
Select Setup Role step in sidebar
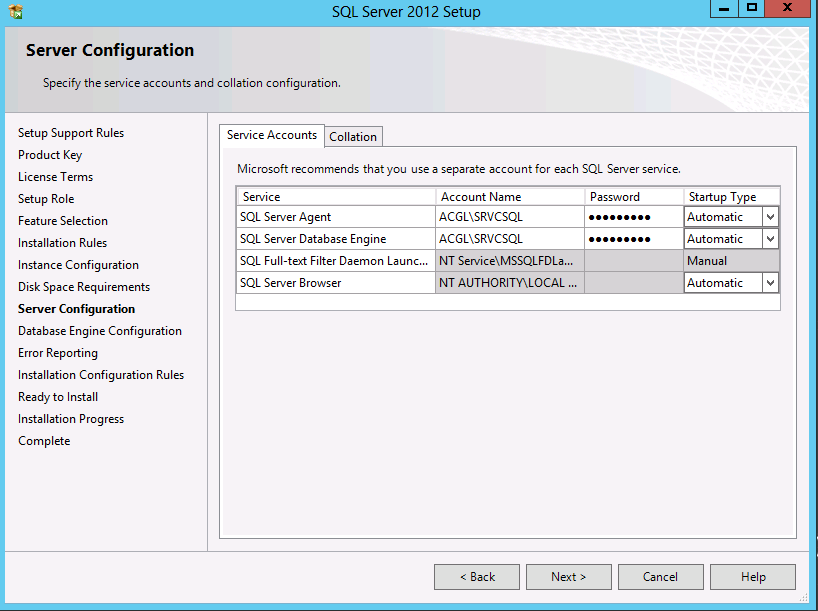tap(46, 199)
